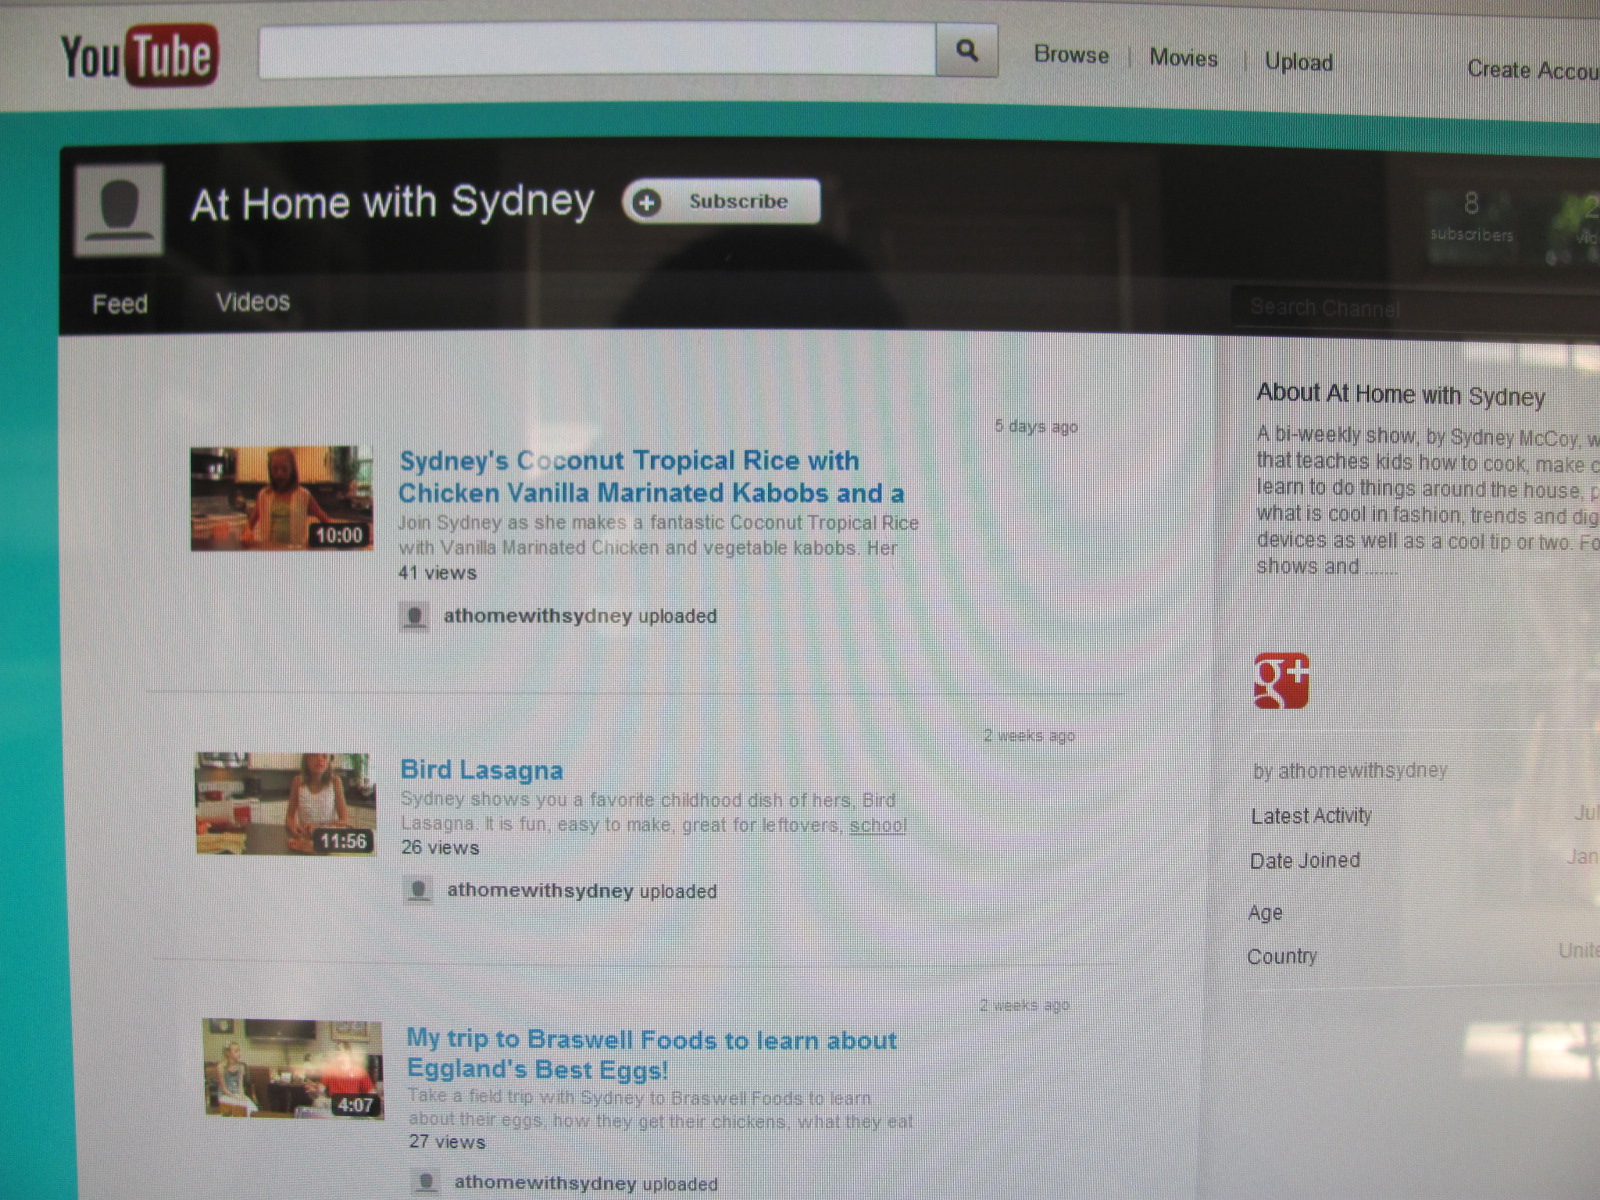Subscribe to At Home with Sydney

(x=721, y=202)
